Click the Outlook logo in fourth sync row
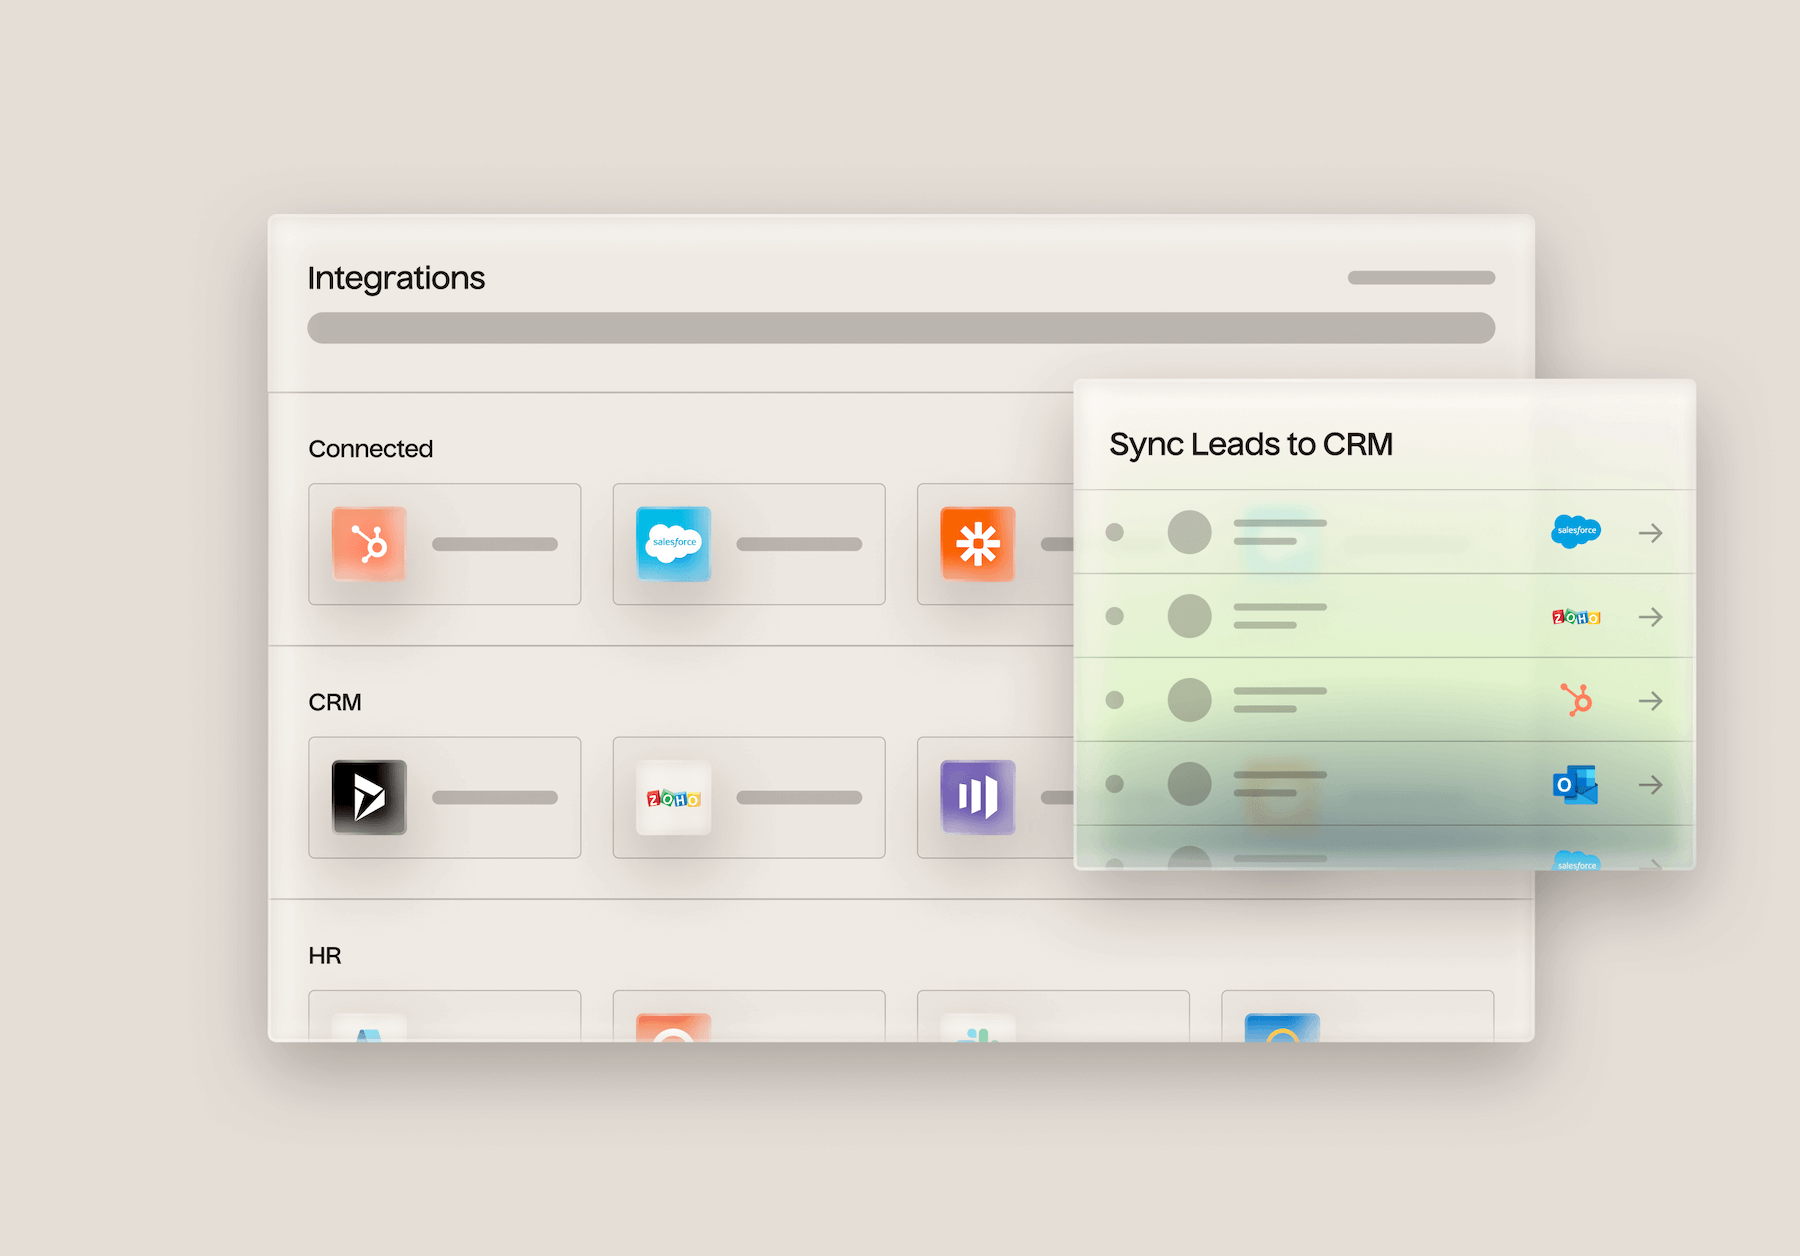 tap(1575, 785)
